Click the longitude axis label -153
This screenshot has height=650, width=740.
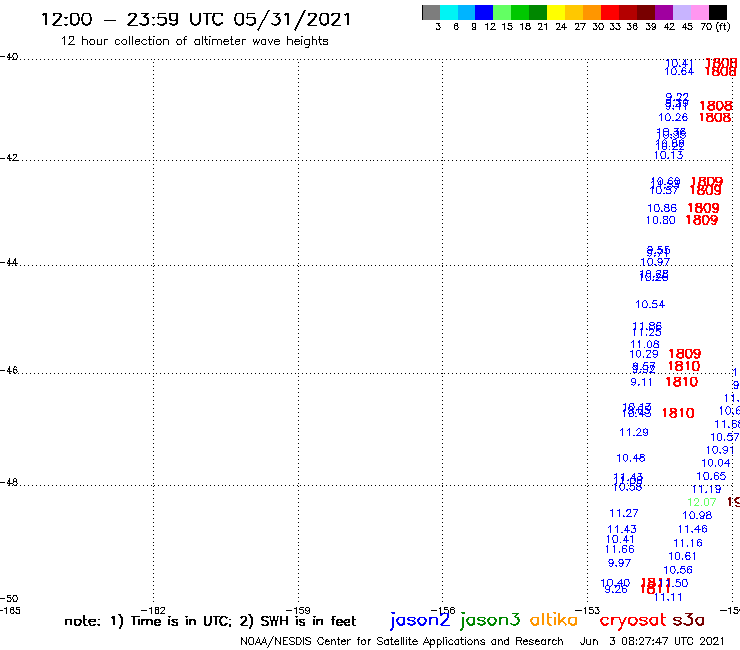(x=588, y=610)
